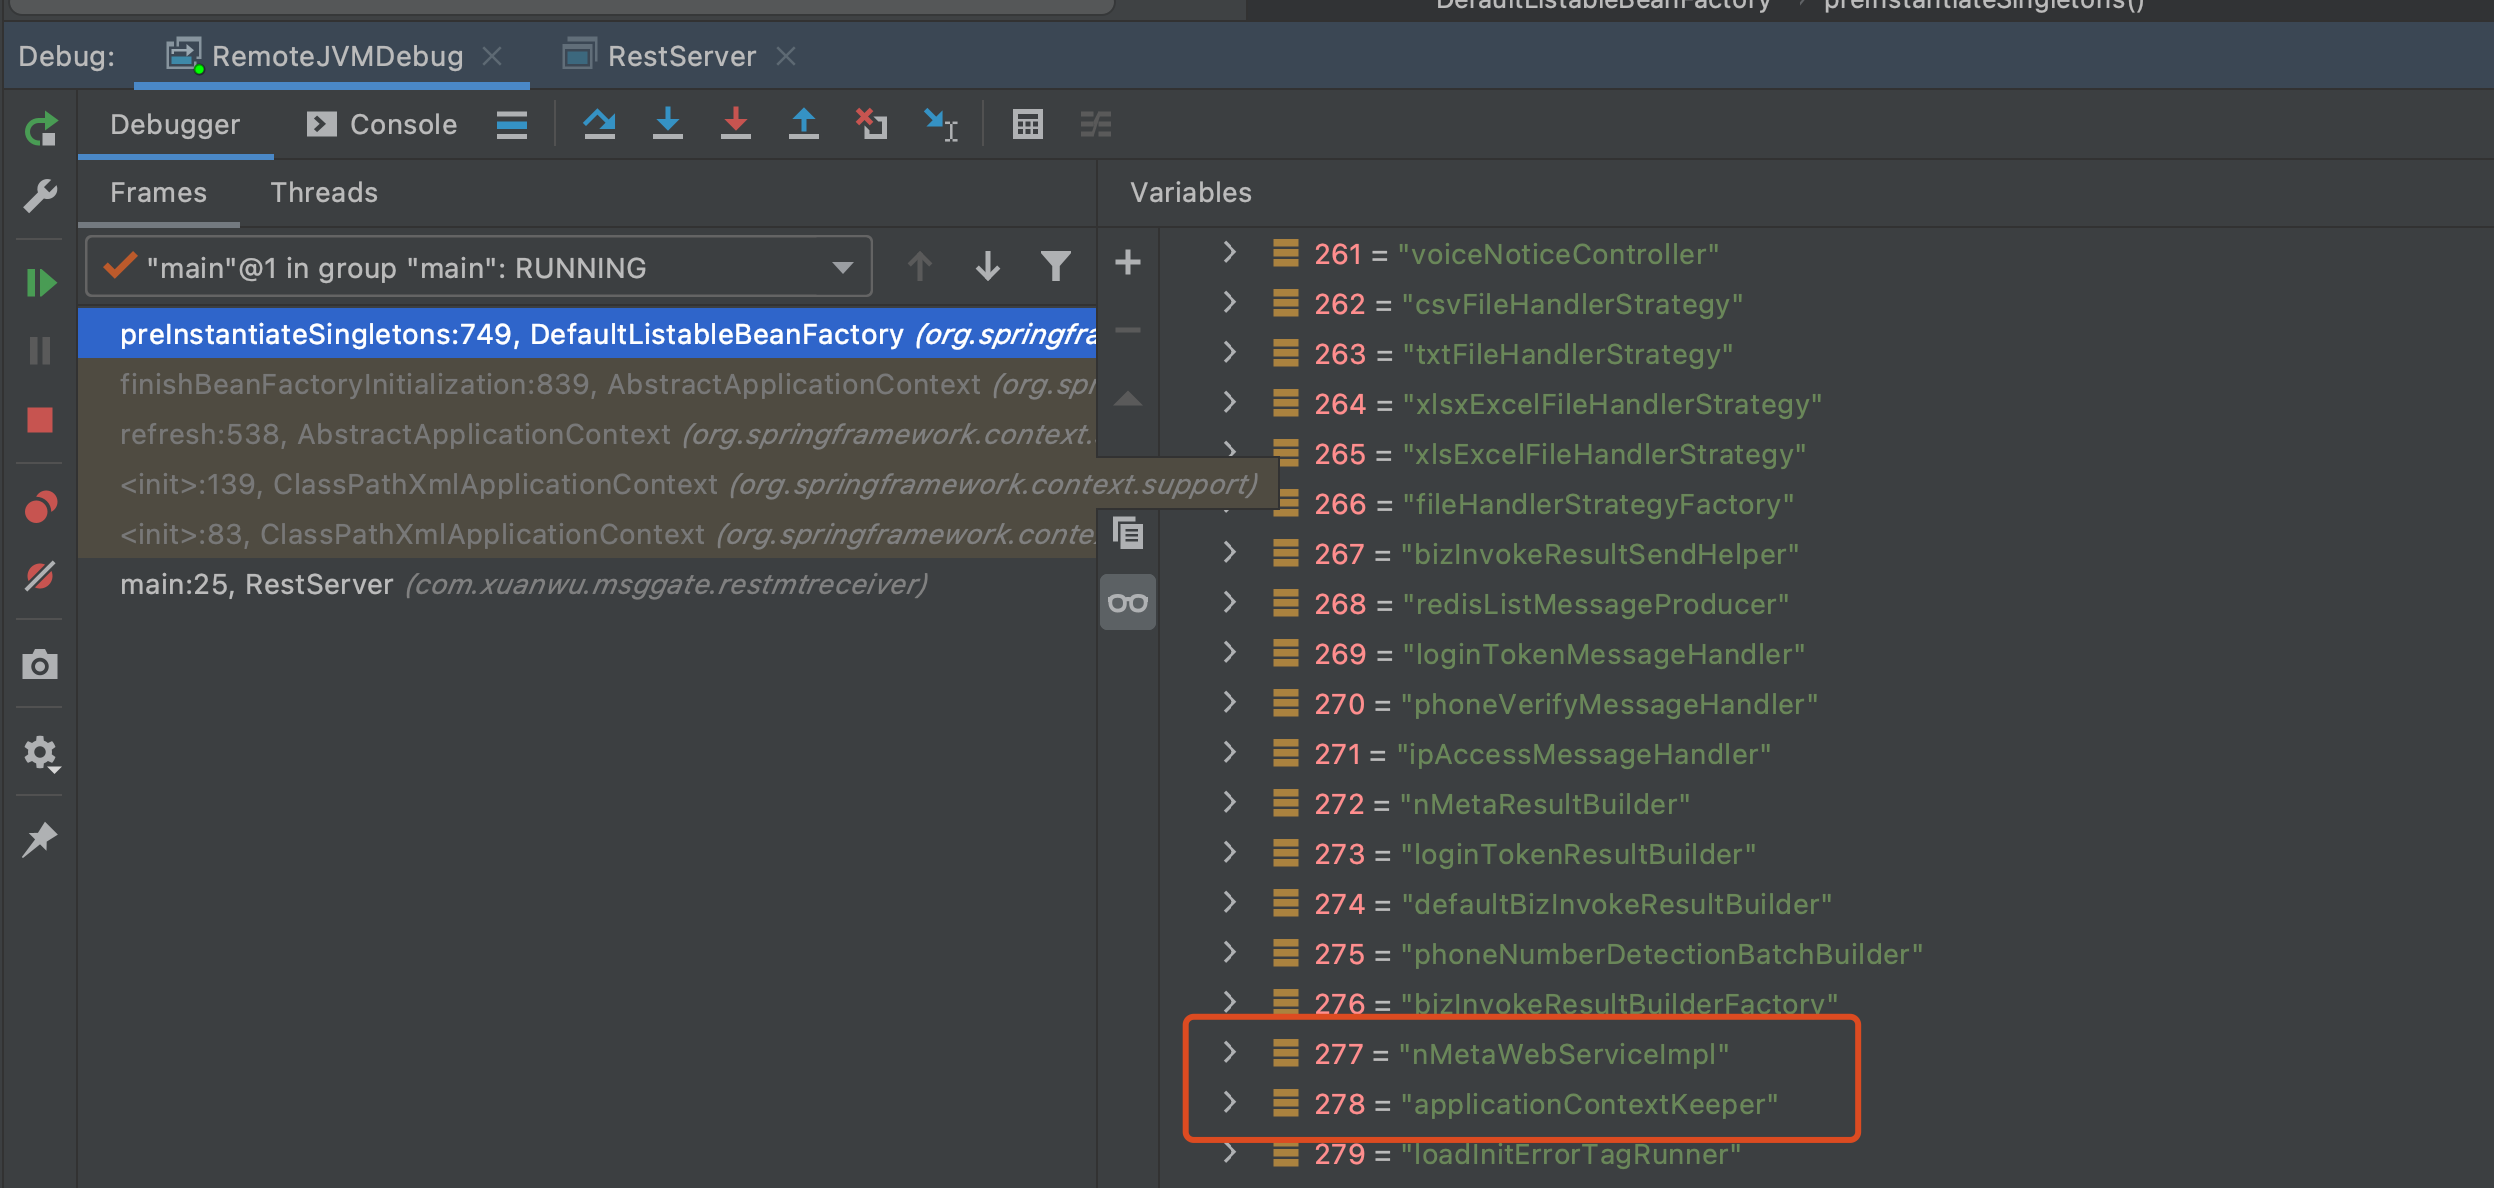2494x1188 pixels.
Task: Select the refresh:538 stack frame
Action: click(x=587, y=434)
